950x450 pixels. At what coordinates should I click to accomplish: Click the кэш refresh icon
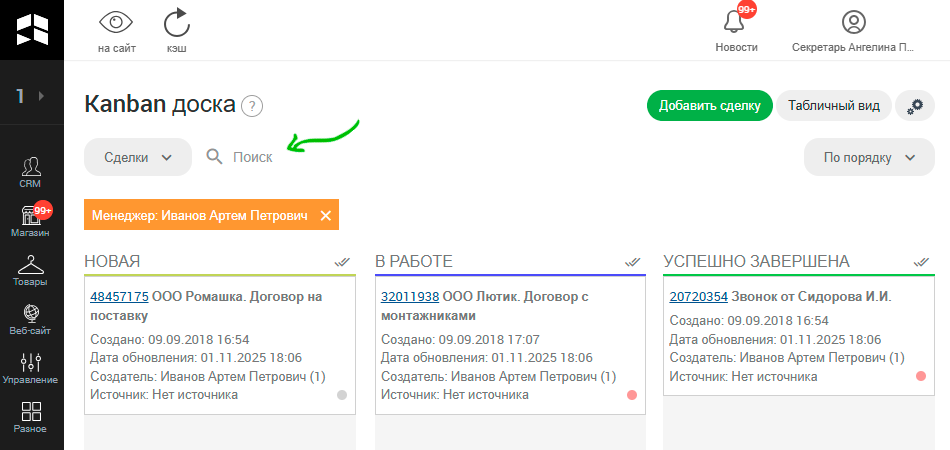tap(176, 23)
